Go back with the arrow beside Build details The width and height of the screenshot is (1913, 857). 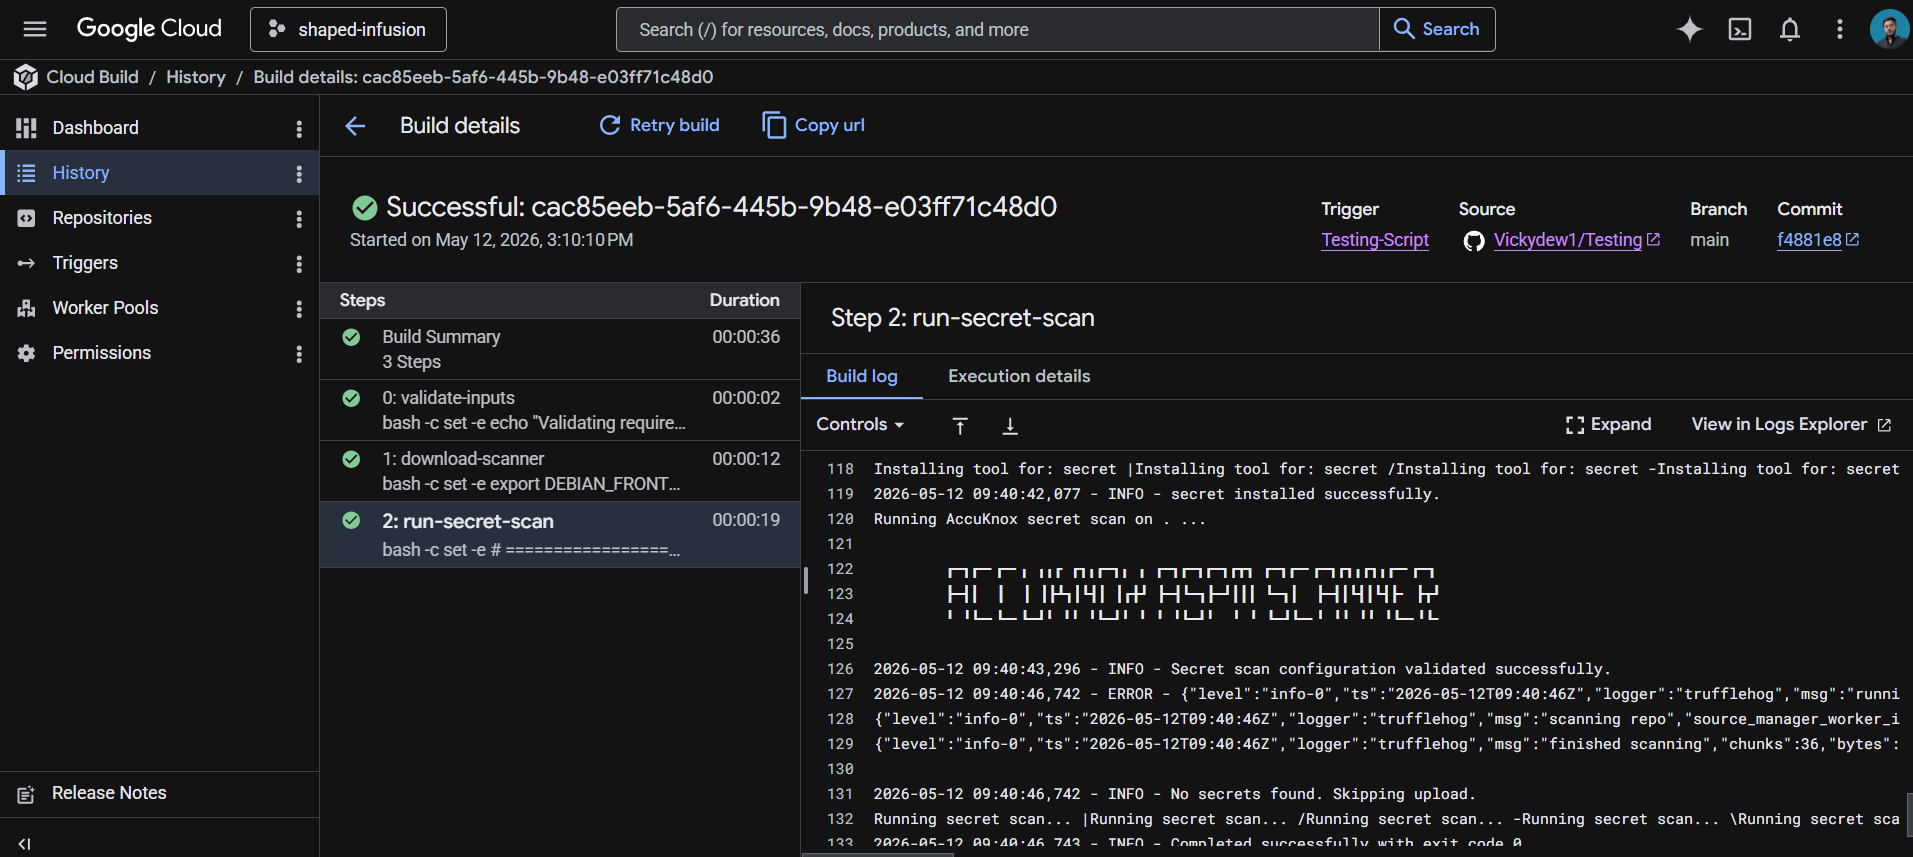click(x=355, y=126)
